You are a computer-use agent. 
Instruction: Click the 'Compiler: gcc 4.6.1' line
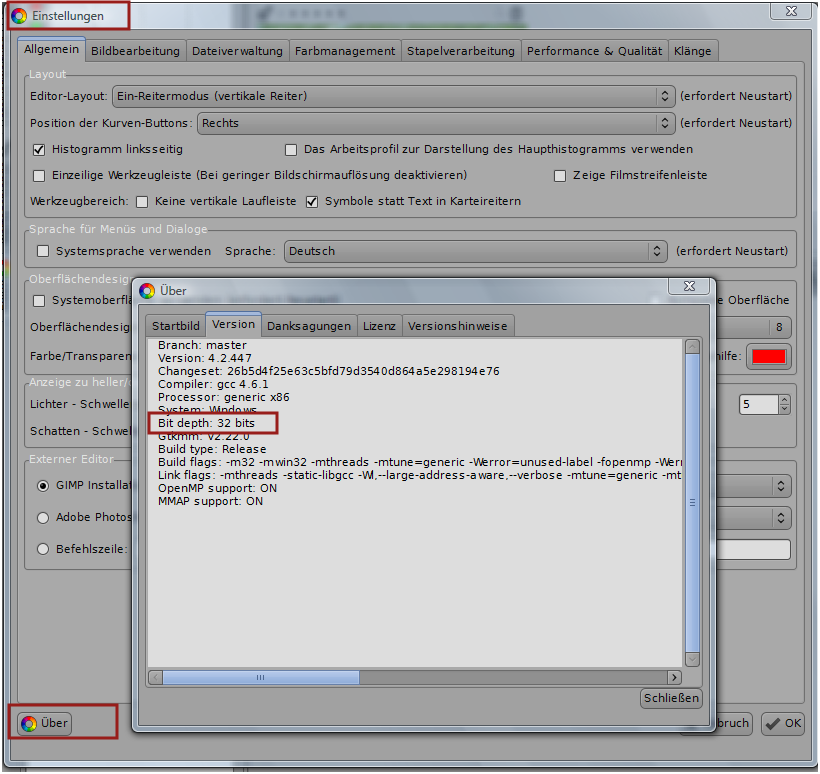pyautogui.click(x=213, y=384)
